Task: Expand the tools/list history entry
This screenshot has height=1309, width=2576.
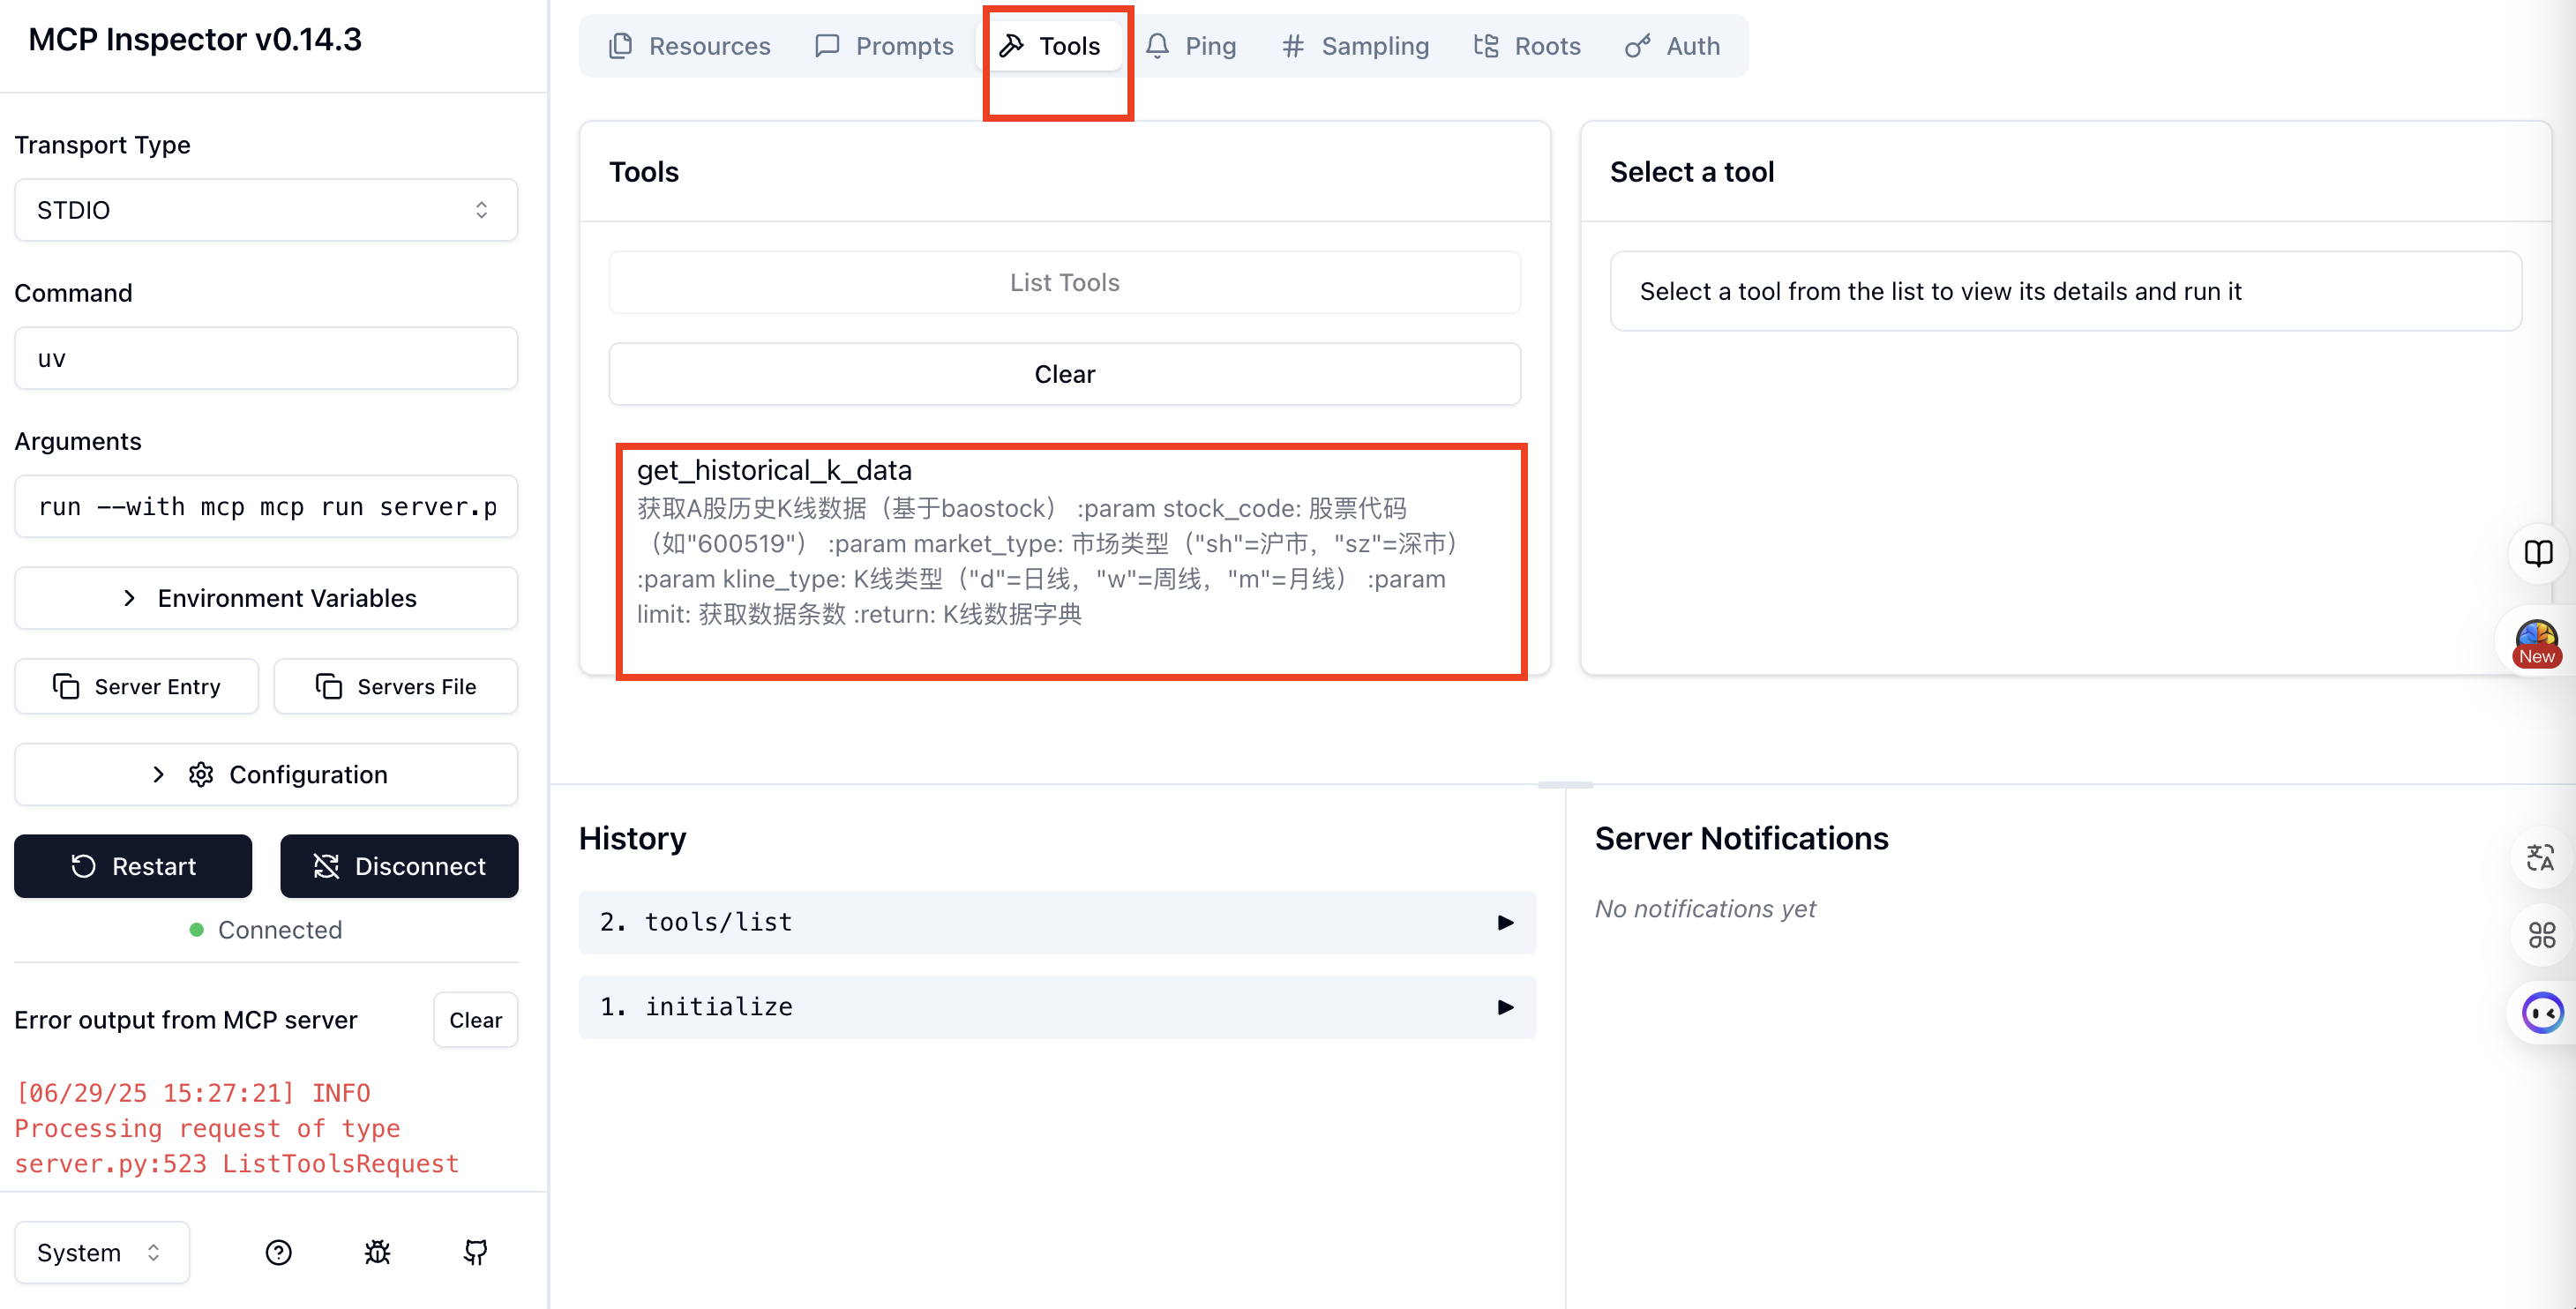Action: click(x=1057, y=922)
